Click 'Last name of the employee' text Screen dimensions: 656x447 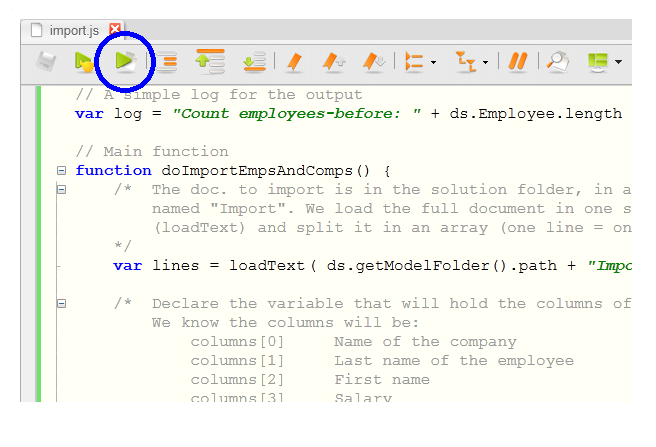click(x=454, y=360)
